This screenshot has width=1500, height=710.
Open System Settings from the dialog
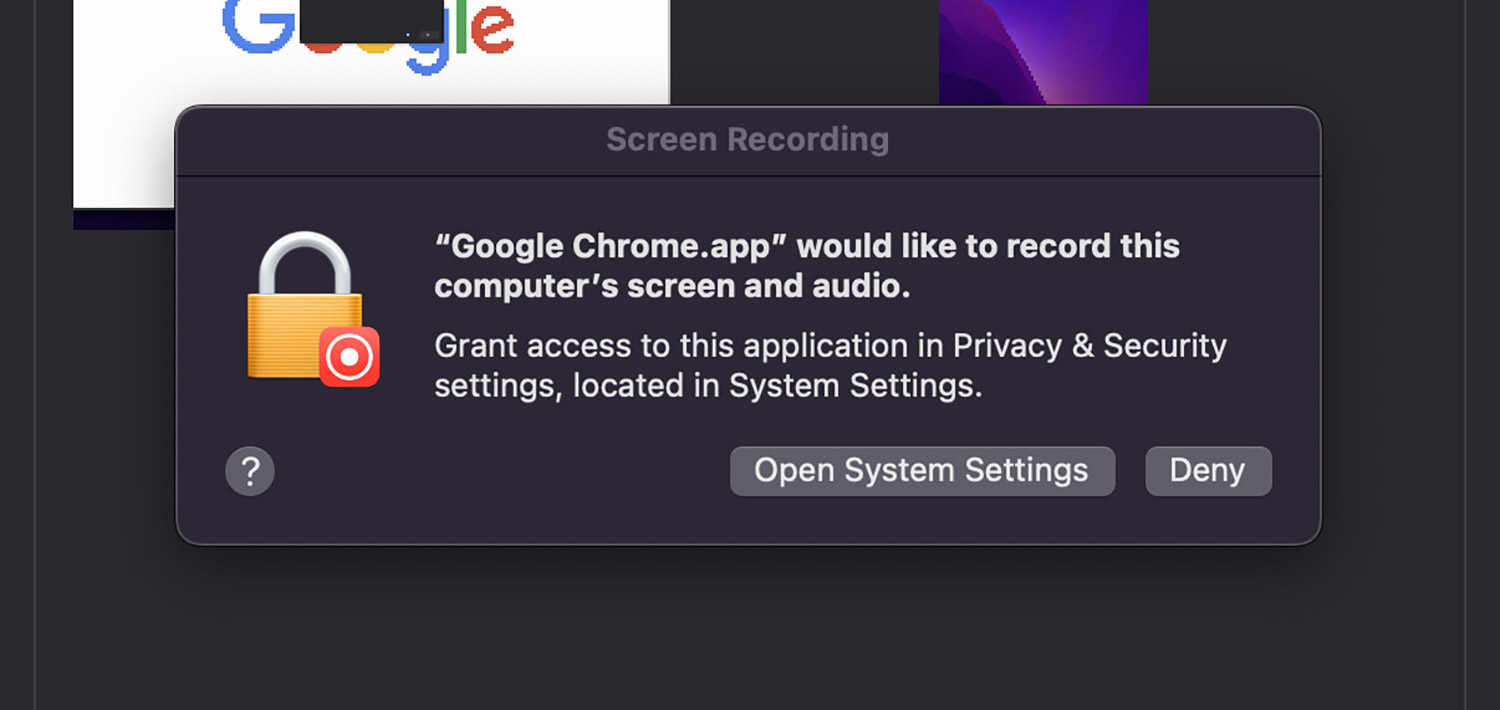pos(922,471)
